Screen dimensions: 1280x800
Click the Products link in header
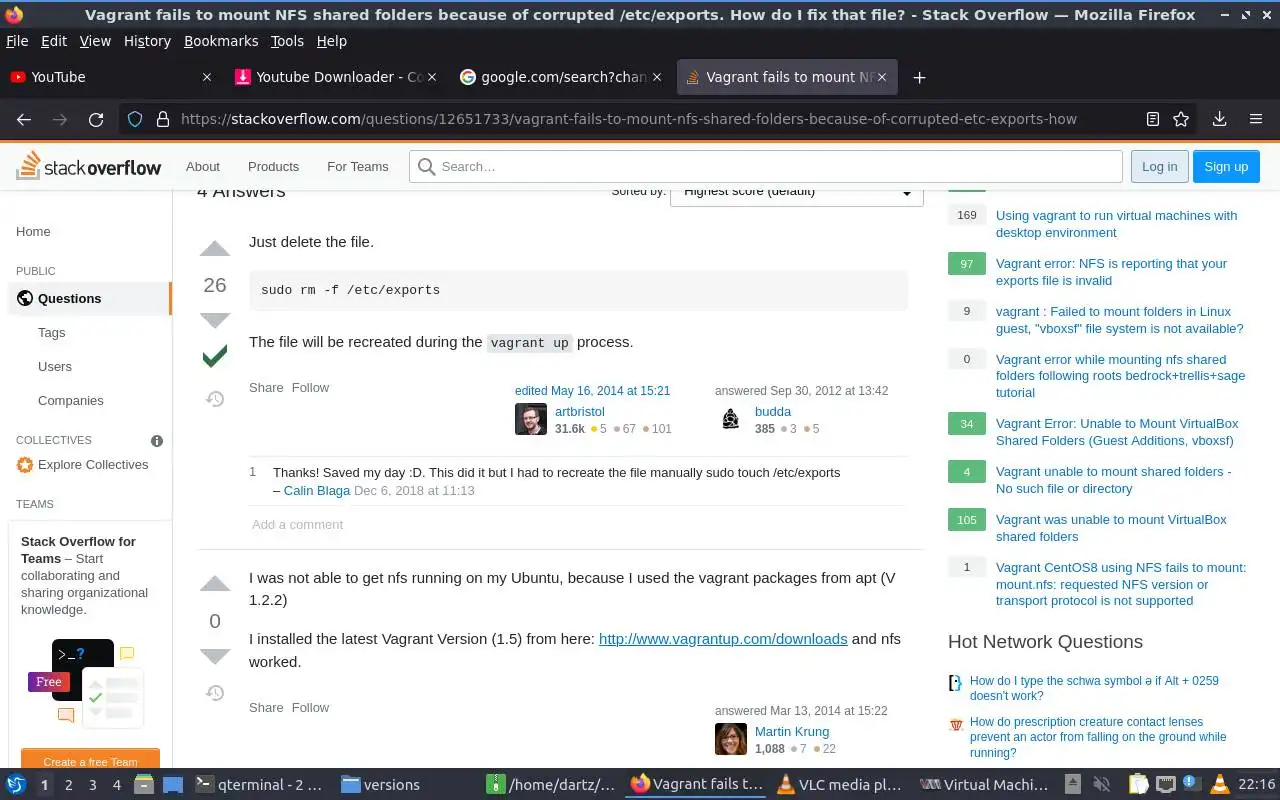point(273,167)
